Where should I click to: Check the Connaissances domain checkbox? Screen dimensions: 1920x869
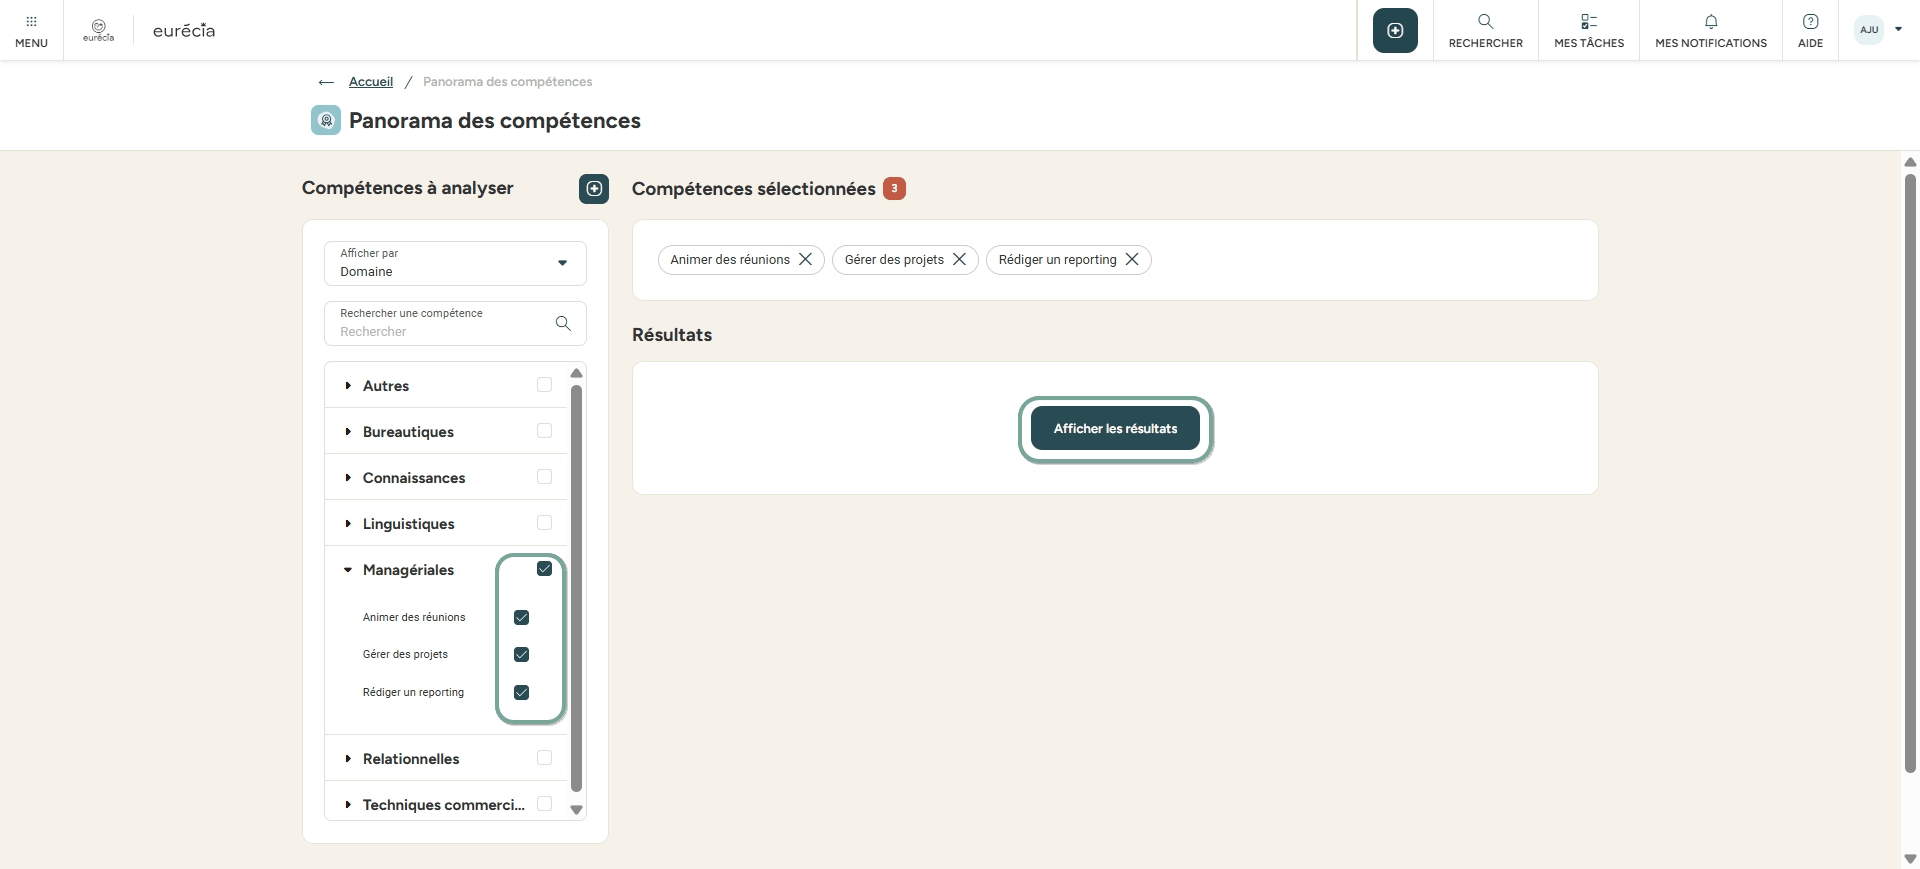click(544, 477)
